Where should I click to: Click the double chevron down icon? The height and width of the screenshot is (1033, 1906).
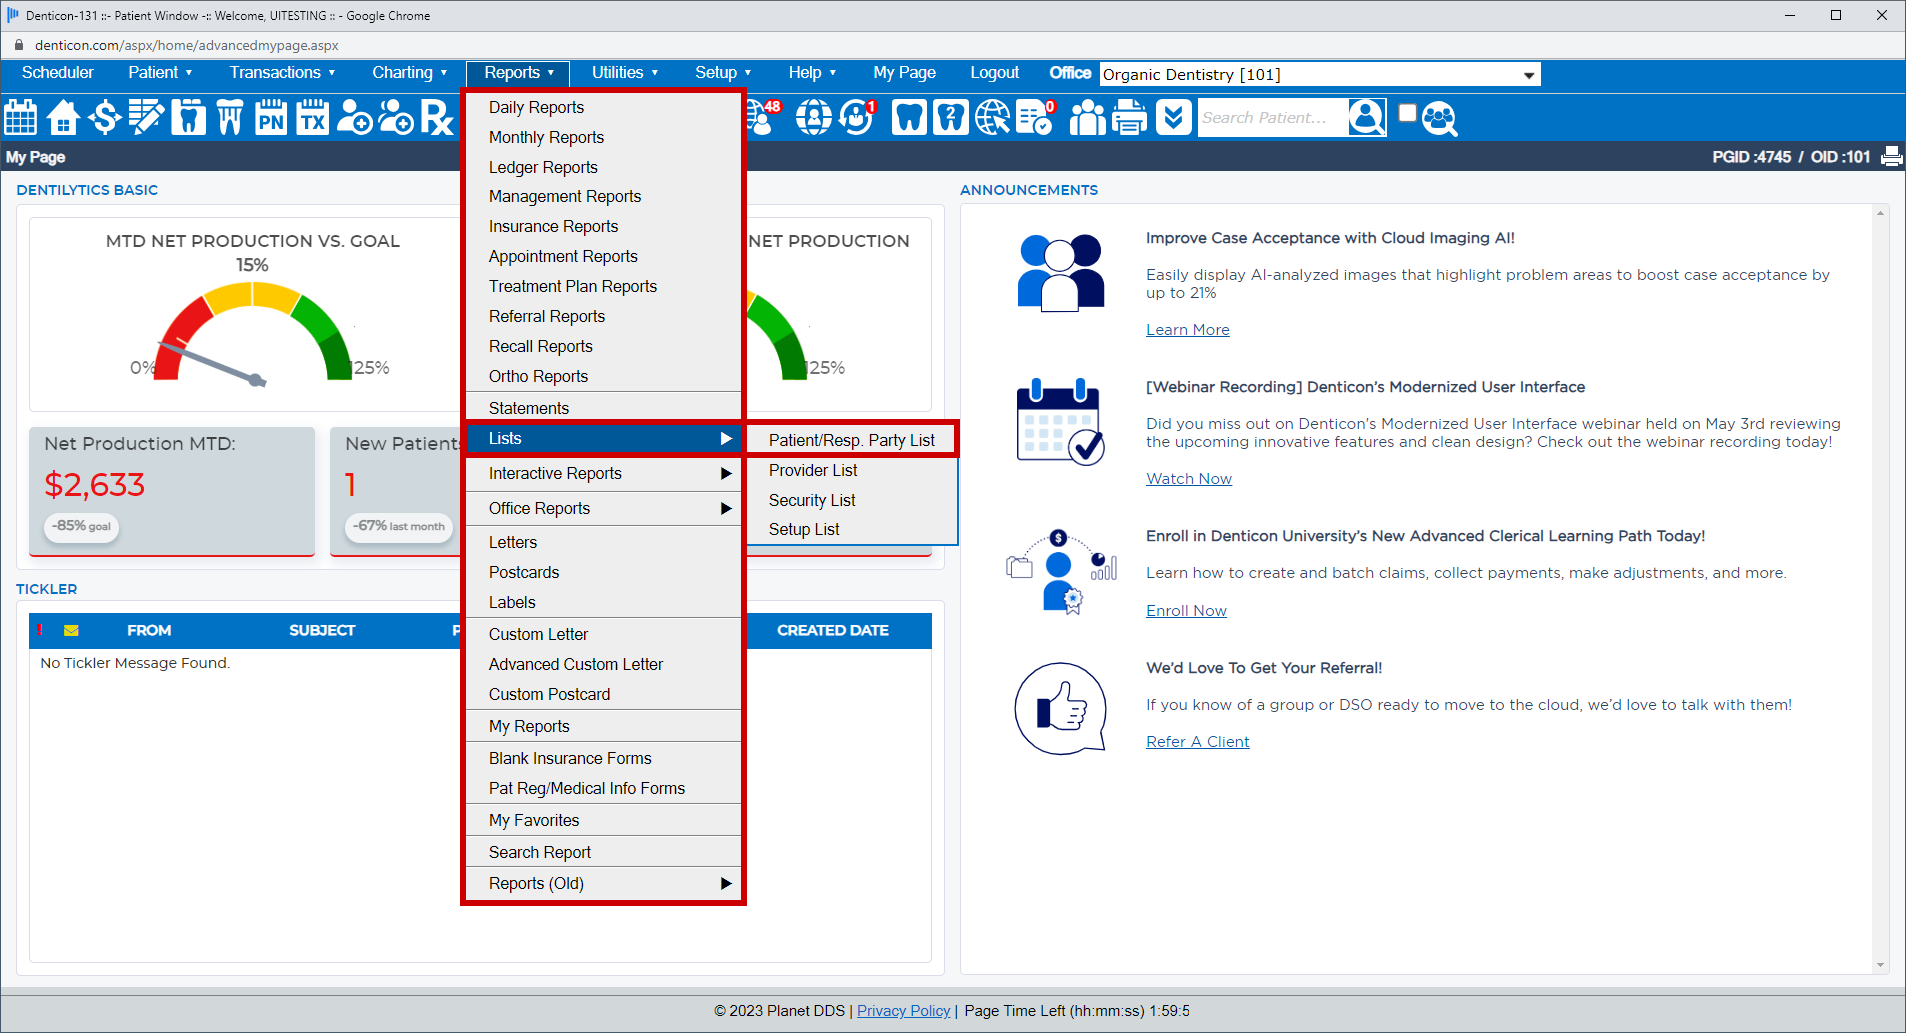point(1174,117)
